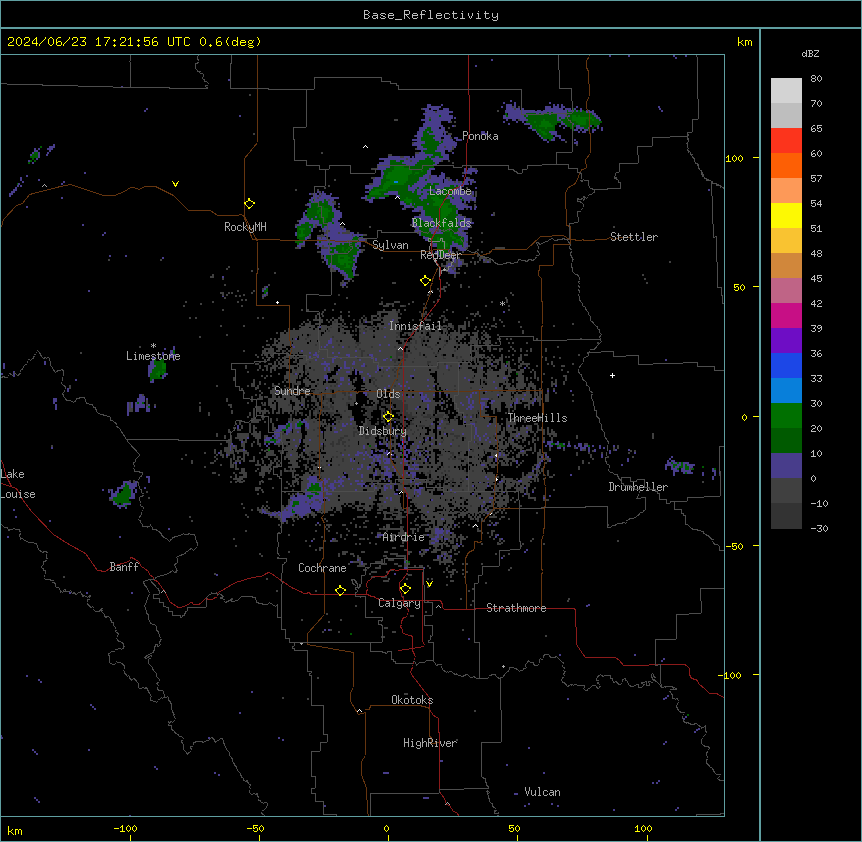The width and height of the screenshot is (862, 842).
Task: Select the yellow diamond marker above Didsbury
Action: (x=388, y=416)
